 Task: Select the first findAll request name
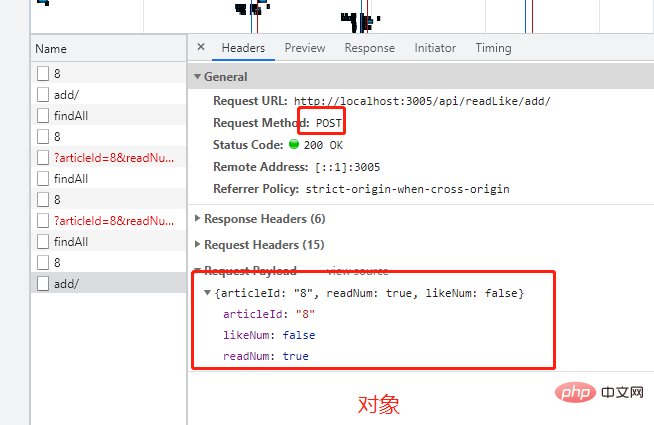71,116
